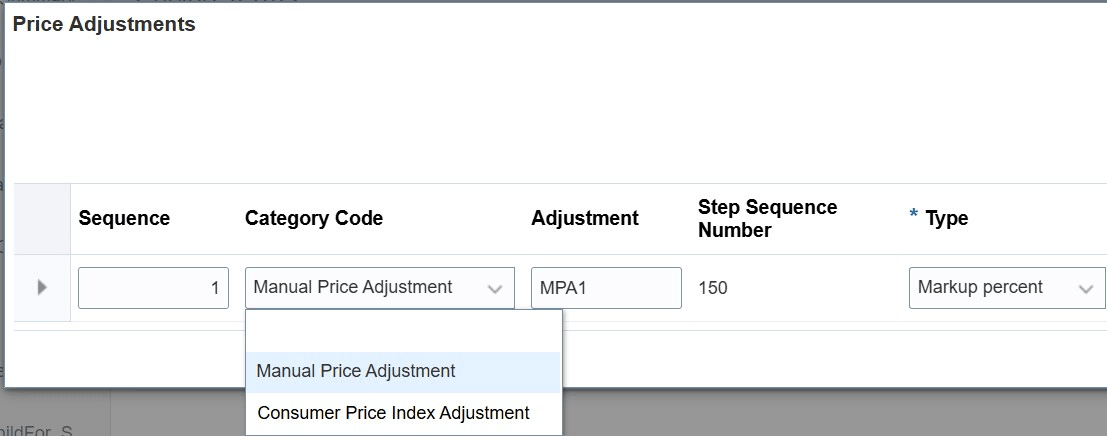Click the combo box text above the option list
This screenshot has width=1107, height=436.
pyautogui.click(x=352, y=288)
